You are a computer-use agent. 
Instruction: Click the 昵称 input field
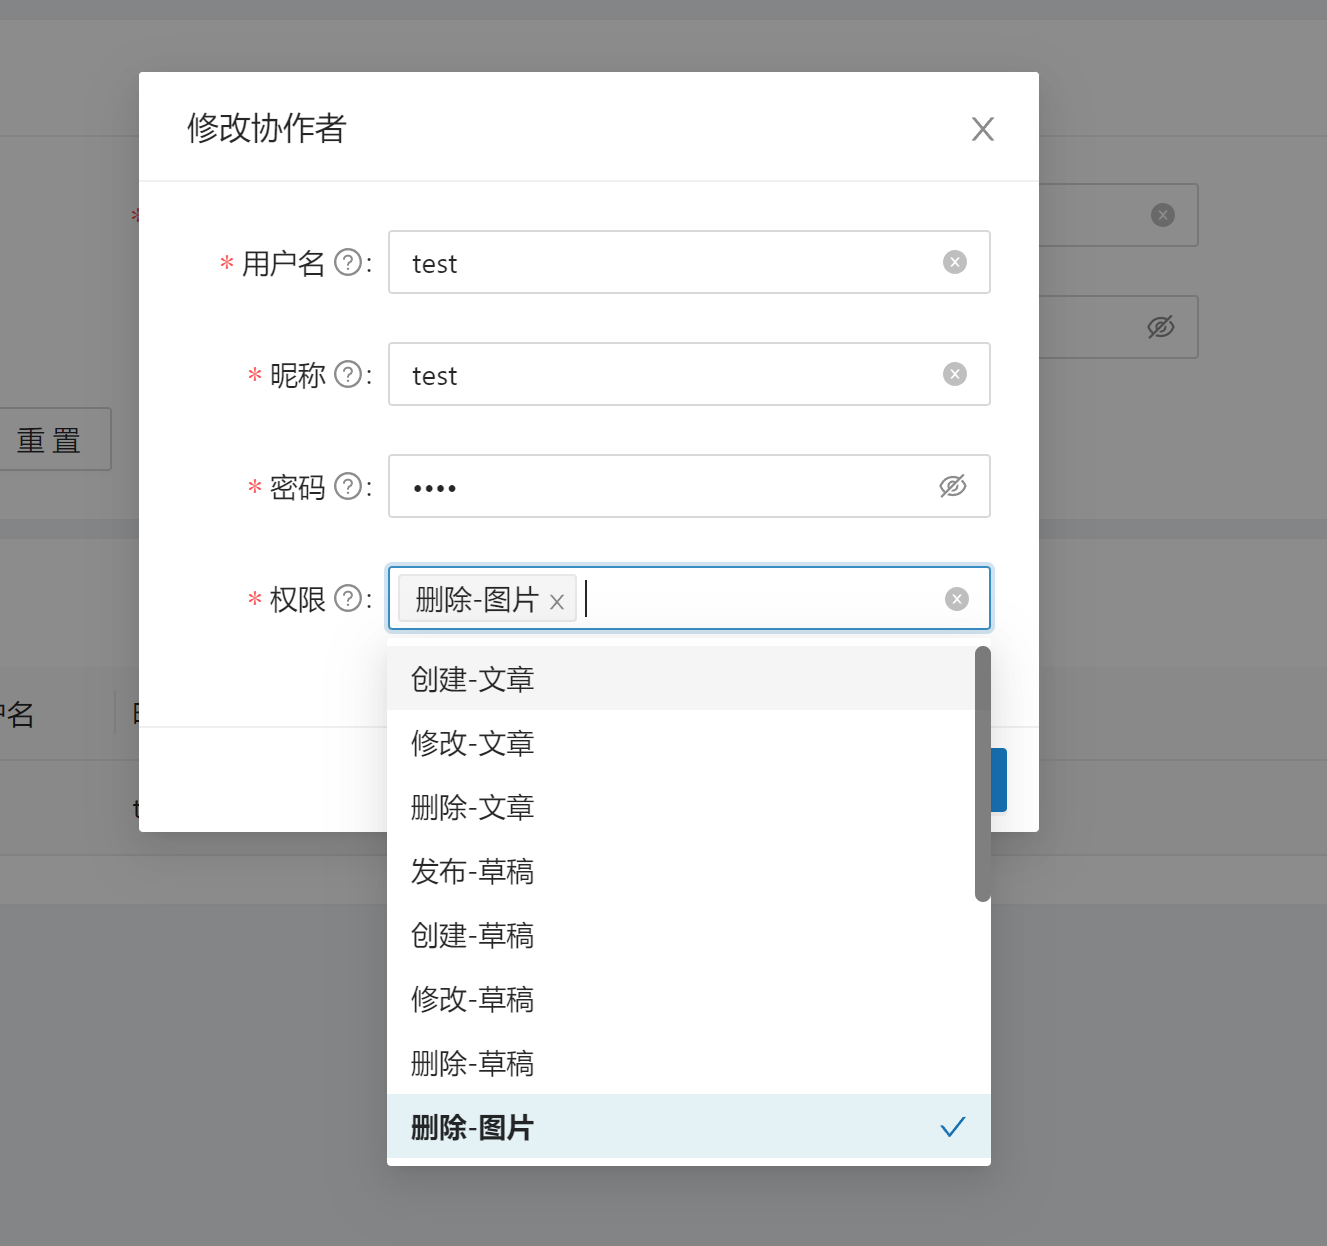[689, 374]
